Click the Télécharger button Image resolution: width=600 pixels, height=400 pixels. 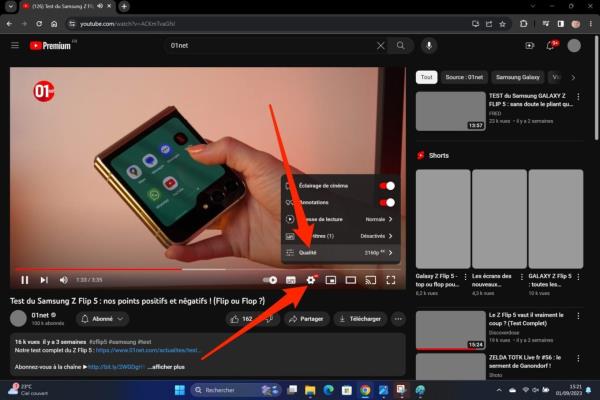tap(360, 319)
